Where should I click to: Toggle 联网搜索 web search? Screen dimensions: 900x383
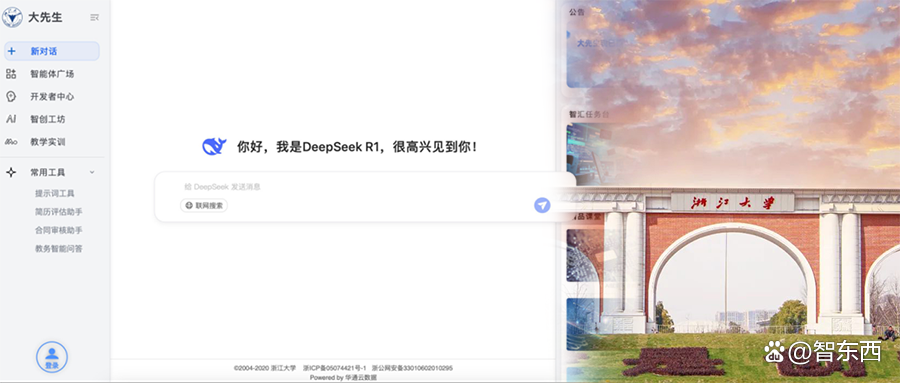click(x=204, y=205)
